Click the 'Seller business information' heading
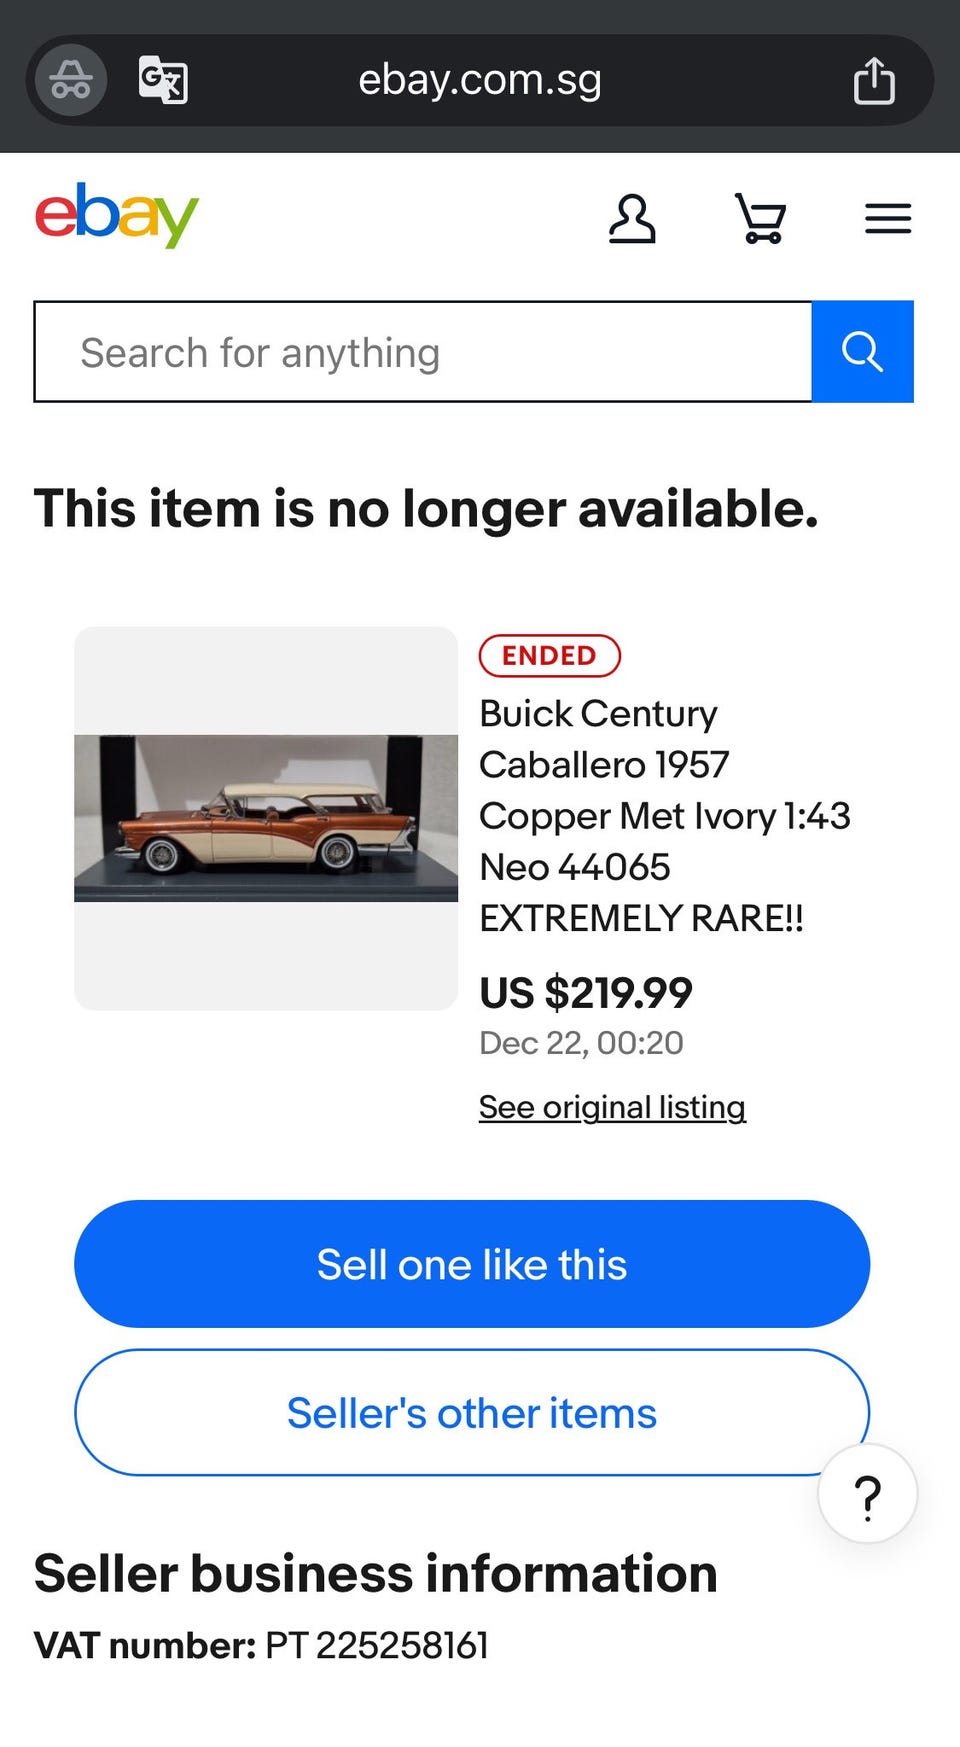 [376, 1574]
